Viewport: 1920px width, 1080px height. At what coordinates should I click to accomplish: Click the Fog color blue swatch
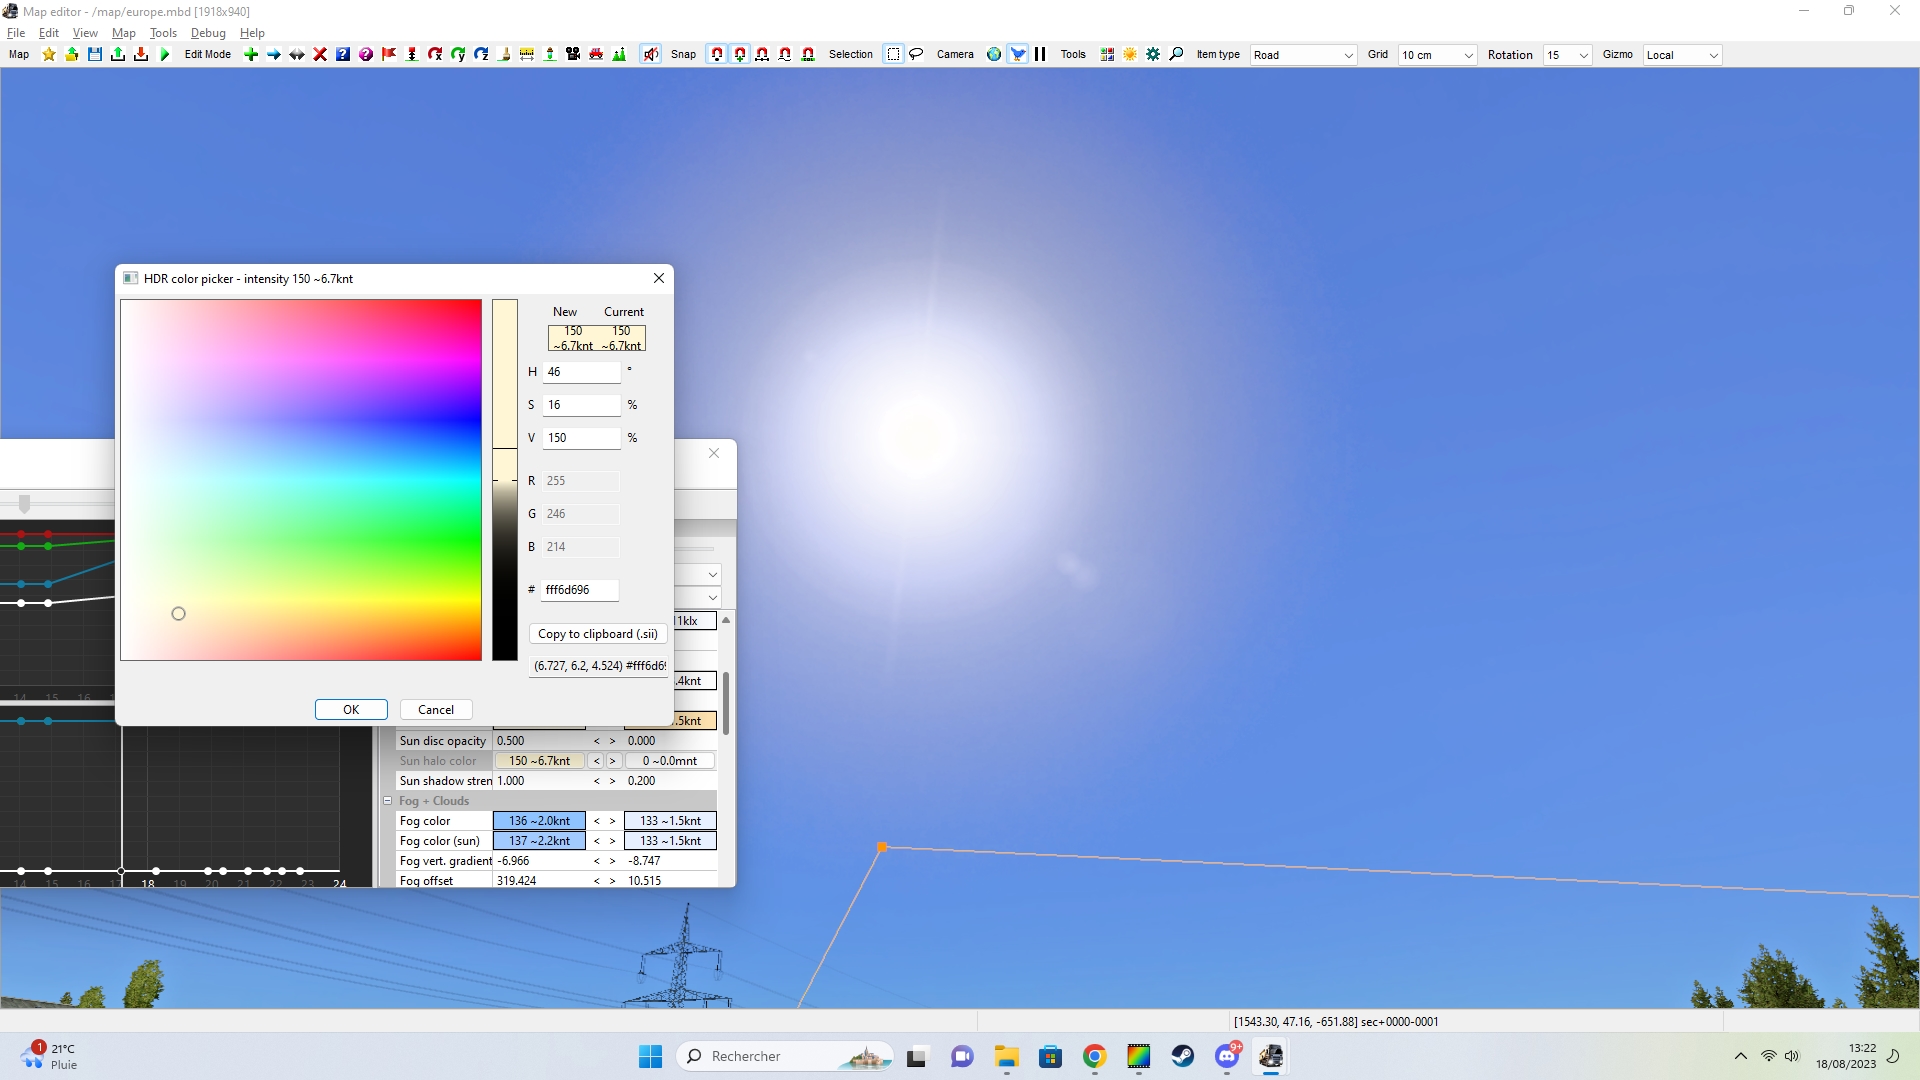coord(539,821)
